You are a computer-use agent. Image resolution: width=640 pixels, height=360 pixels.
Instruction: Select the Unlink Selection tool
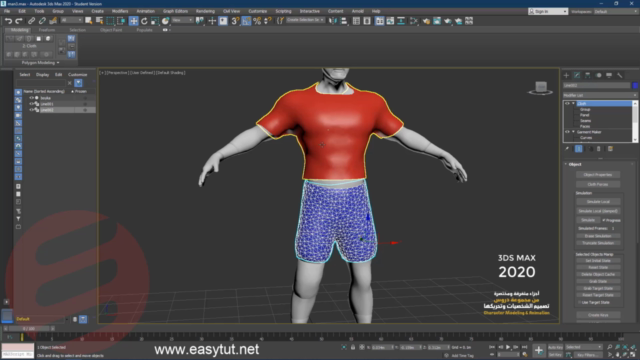(42, 21)
